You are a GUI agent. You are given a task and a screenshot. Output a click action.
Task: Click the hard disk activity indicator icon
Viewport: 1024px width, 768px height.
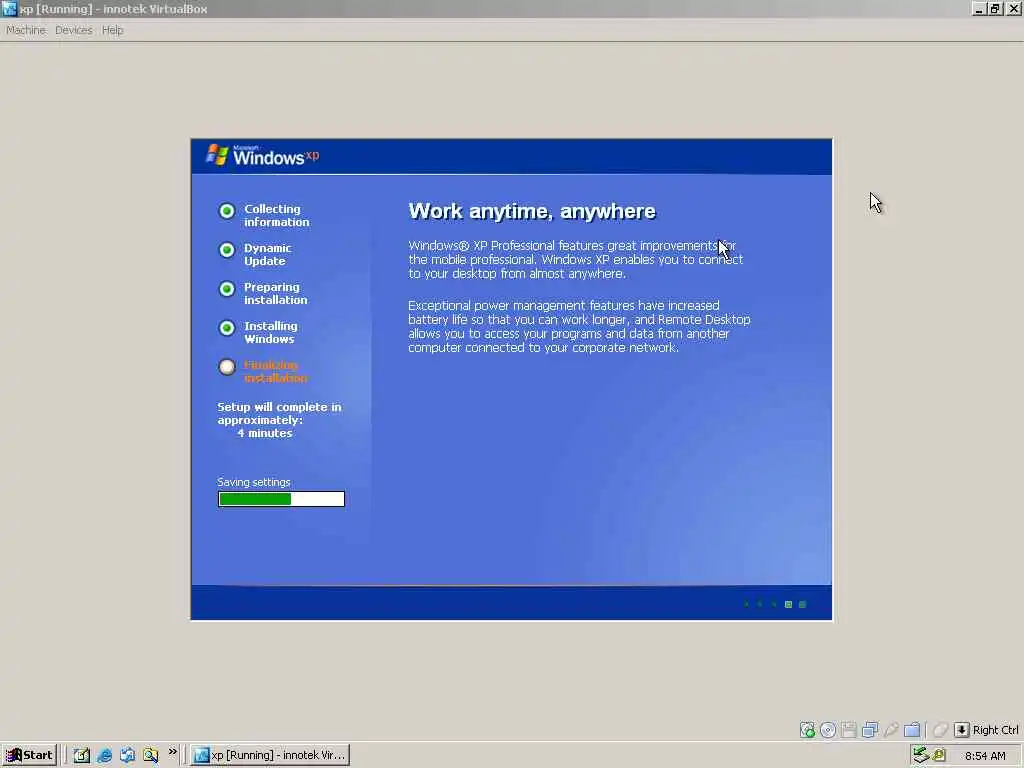(x=807, y=729)
